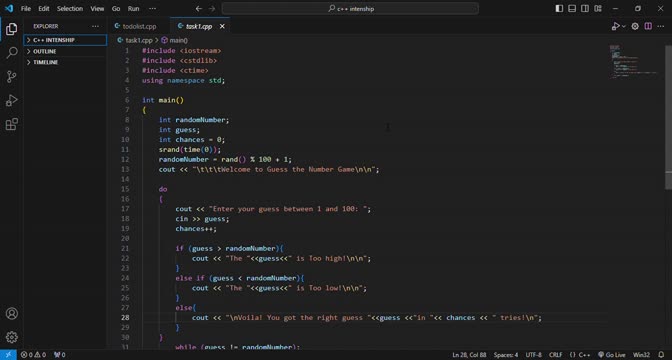Click the editor gear icon
672x360 pixels.
pos(635,26)
